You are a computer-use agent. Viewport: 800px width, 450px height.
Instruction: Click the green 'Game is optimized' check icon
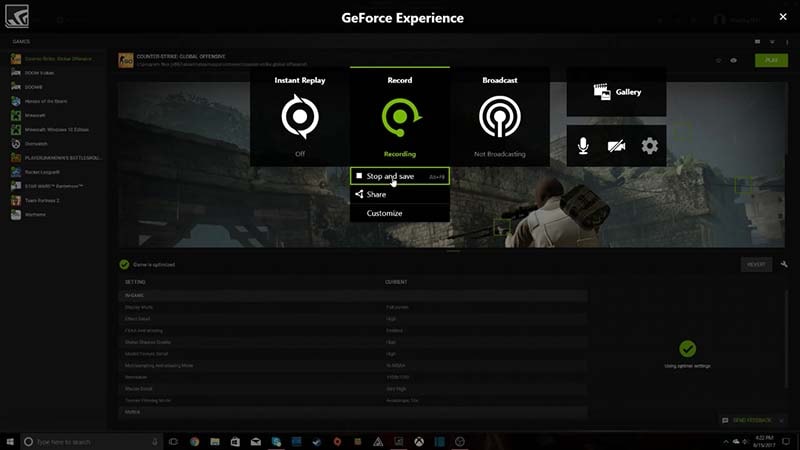124,264
